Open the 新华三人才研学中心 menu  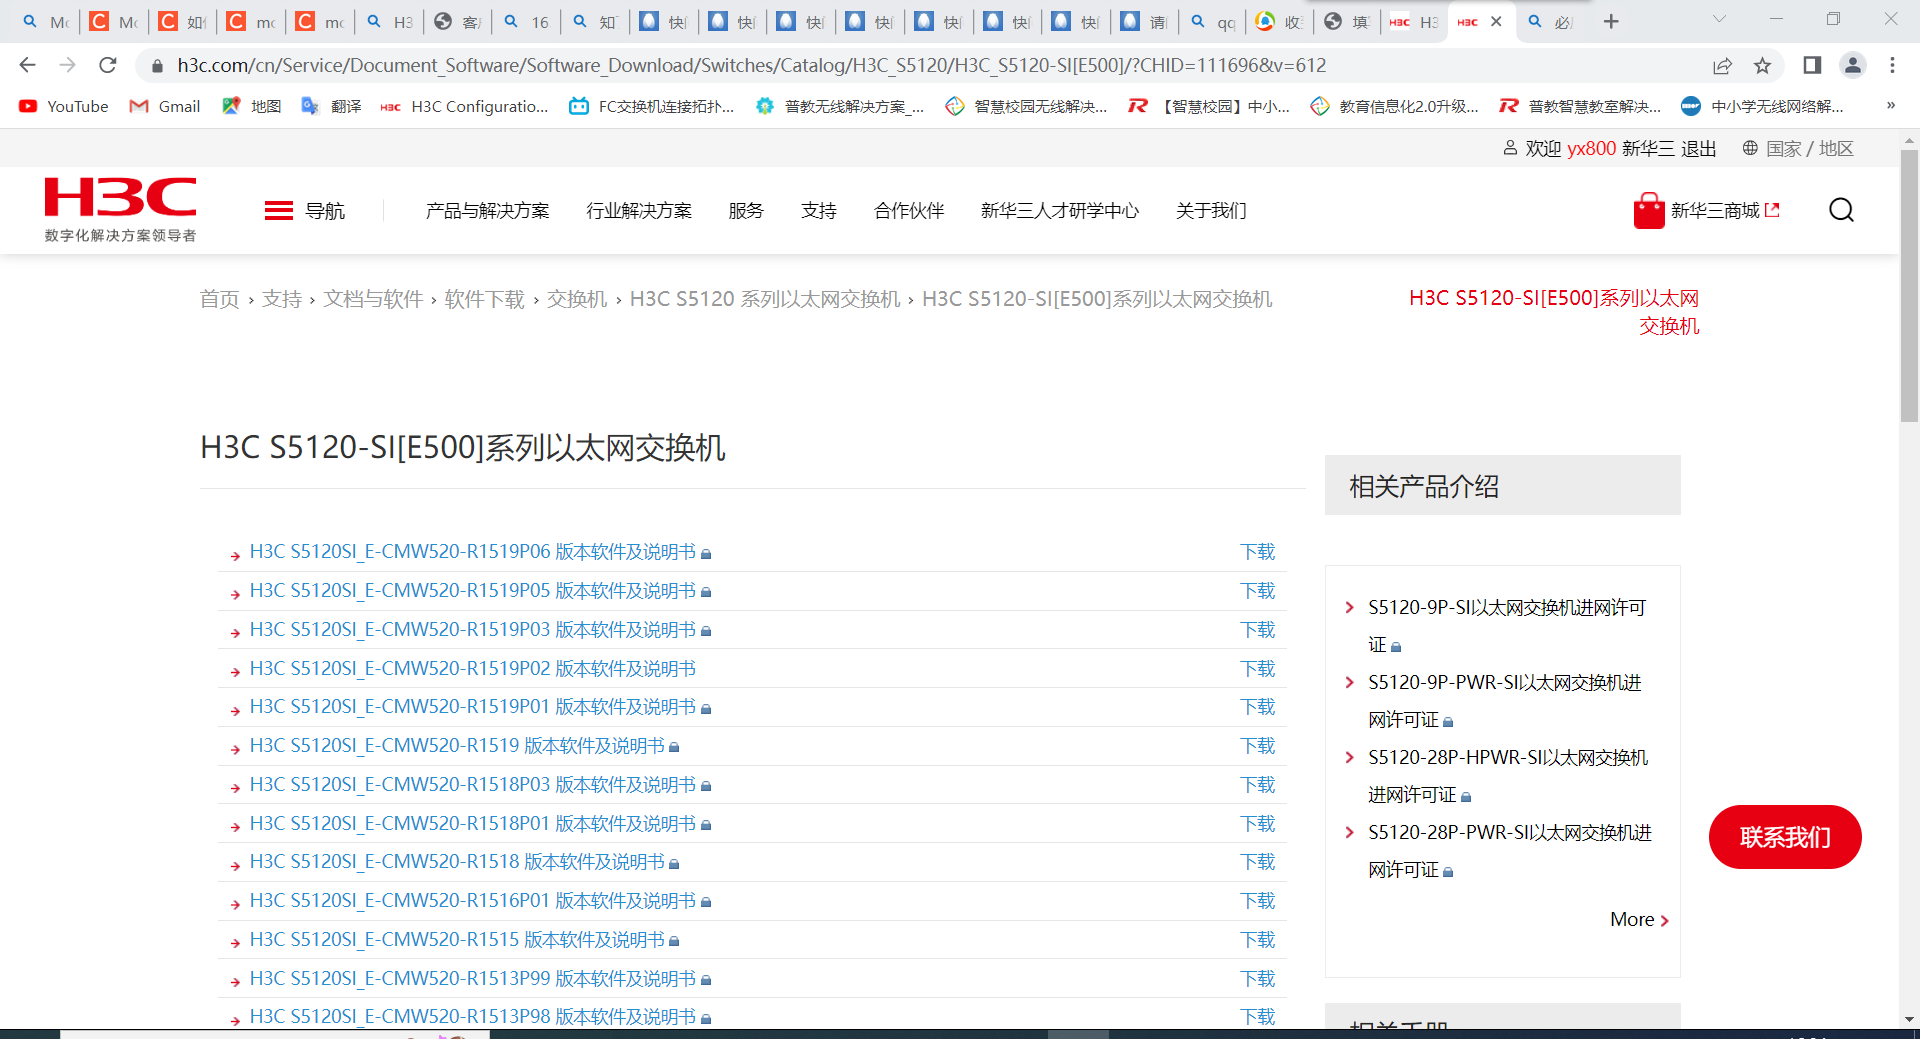tap(1060, 210)
